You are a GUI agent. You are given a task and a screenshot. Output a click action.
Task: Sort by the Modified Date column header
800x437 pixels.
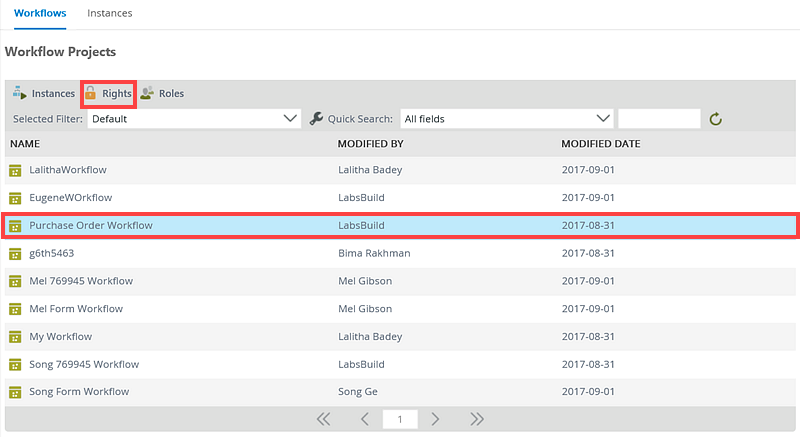[600, 144]
